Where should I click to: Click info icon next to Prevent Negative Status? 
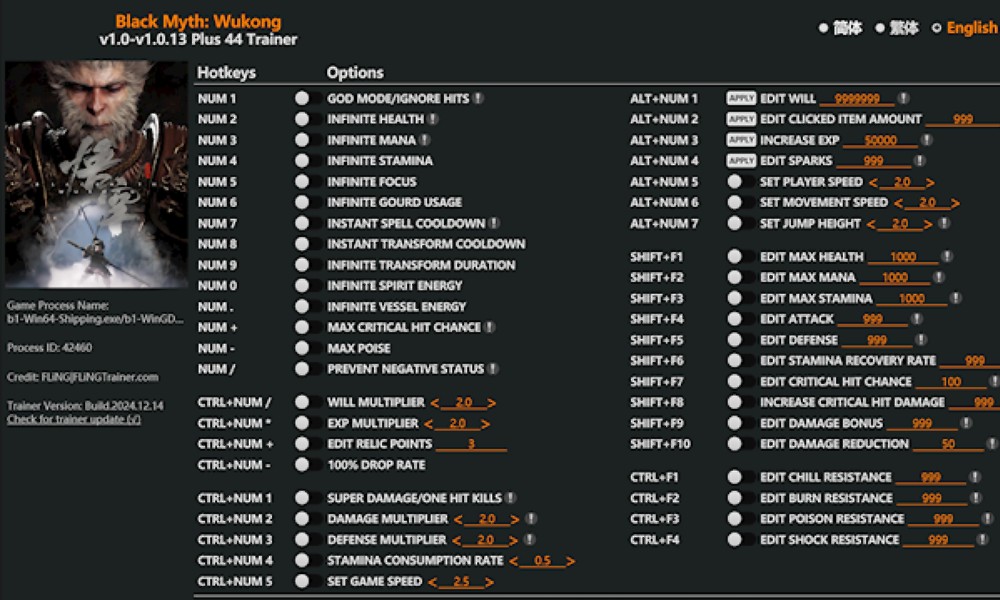pos(494,369)
